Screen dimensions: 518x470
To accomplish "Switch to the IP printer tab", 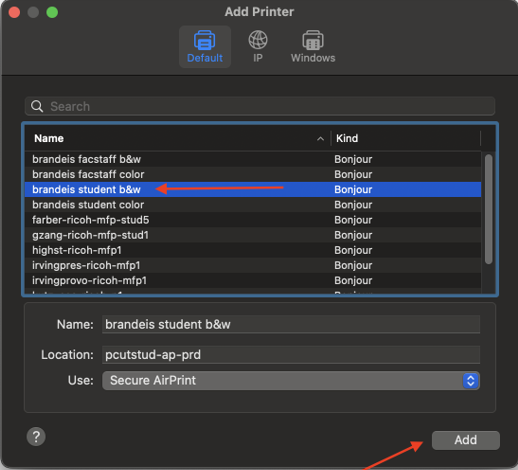I will (258, 47).
